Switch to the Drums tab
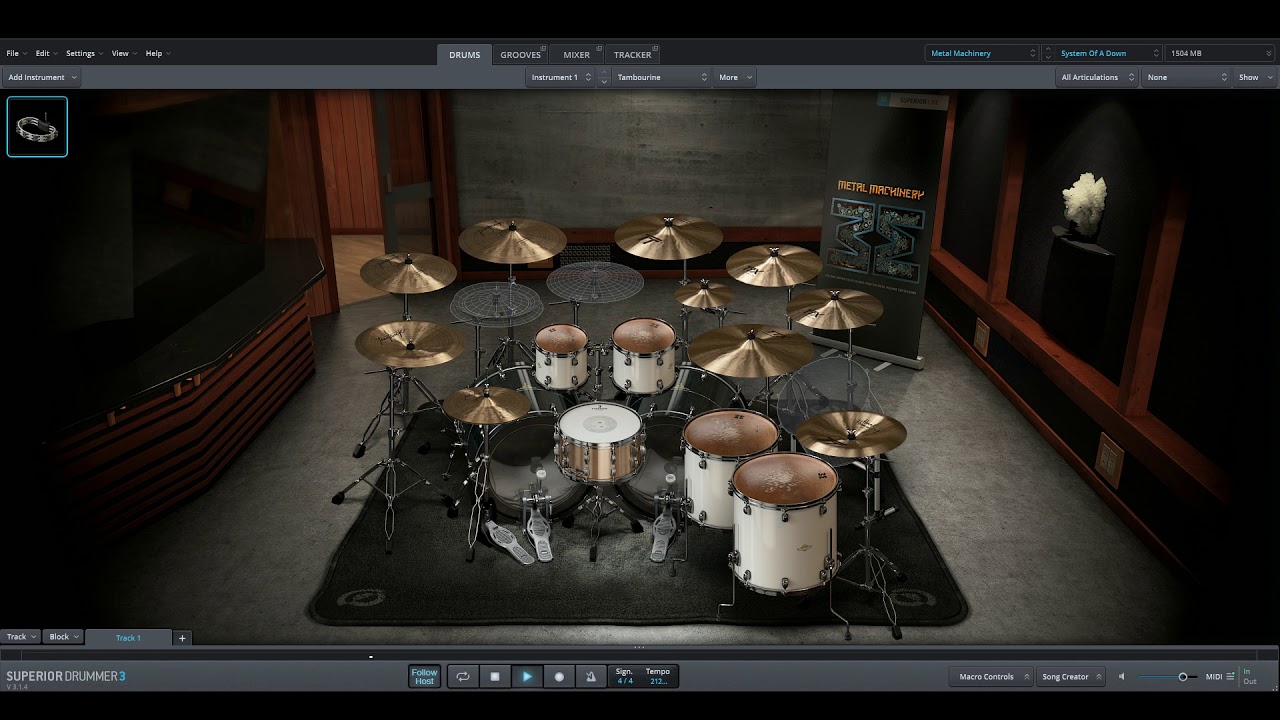This screenshot has height=720, width=1280. [x=464, y=55]
